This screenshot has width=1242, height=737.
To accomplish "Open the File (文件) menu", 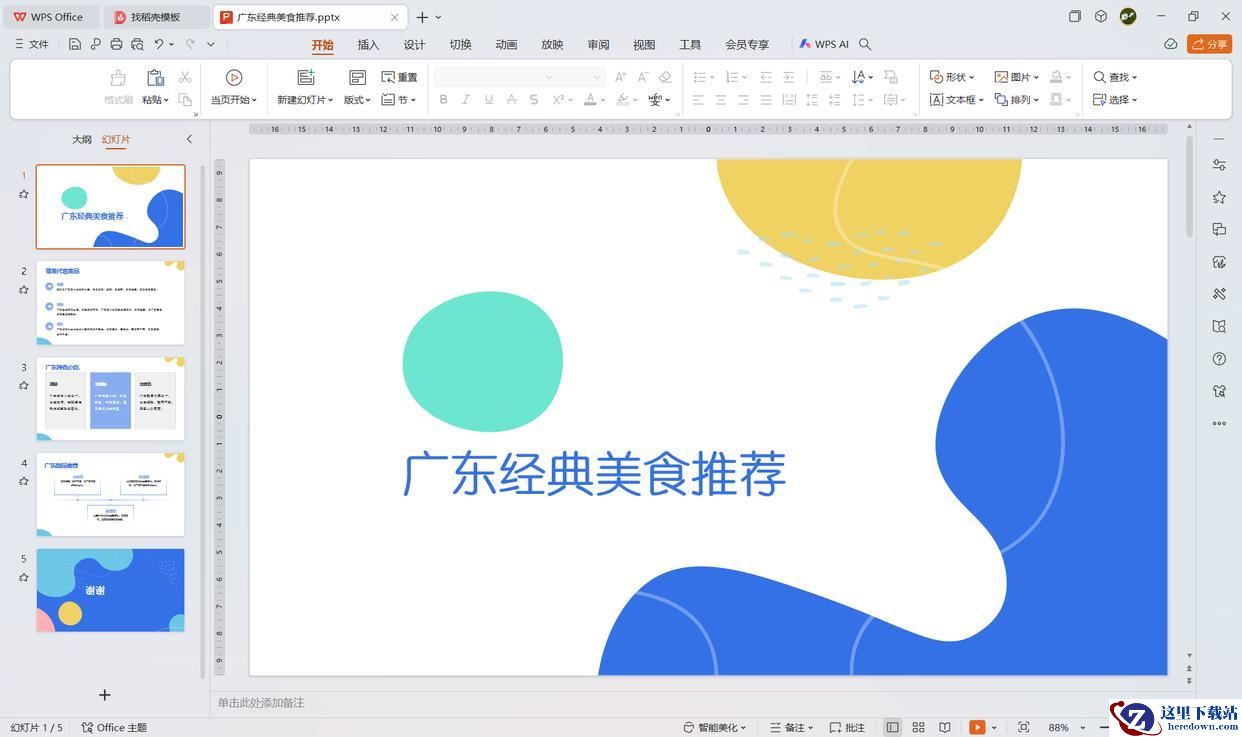I will pyautogui.click(x=32, y=44).
